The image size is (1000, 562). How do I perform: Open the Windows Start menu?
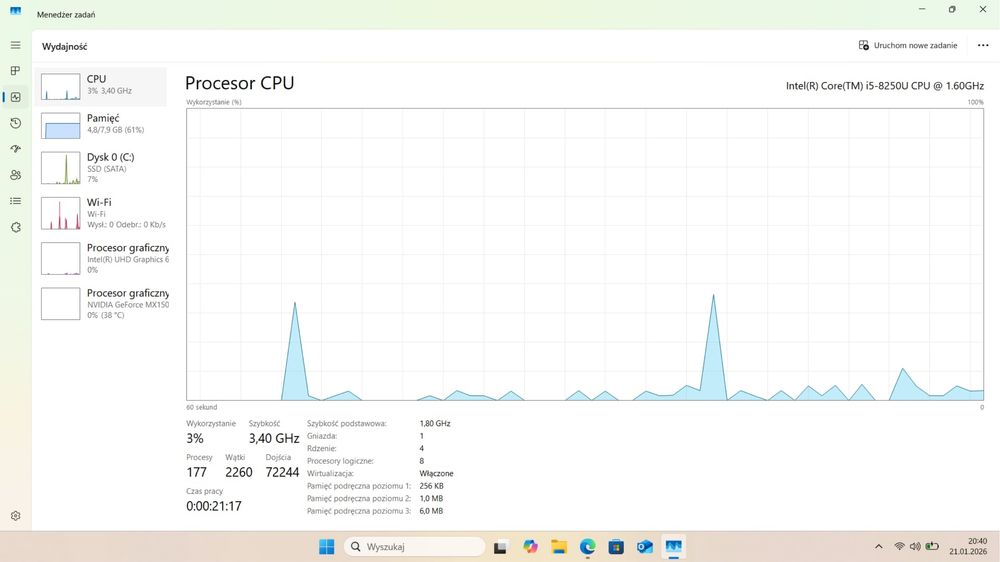(x=327, y=547)
